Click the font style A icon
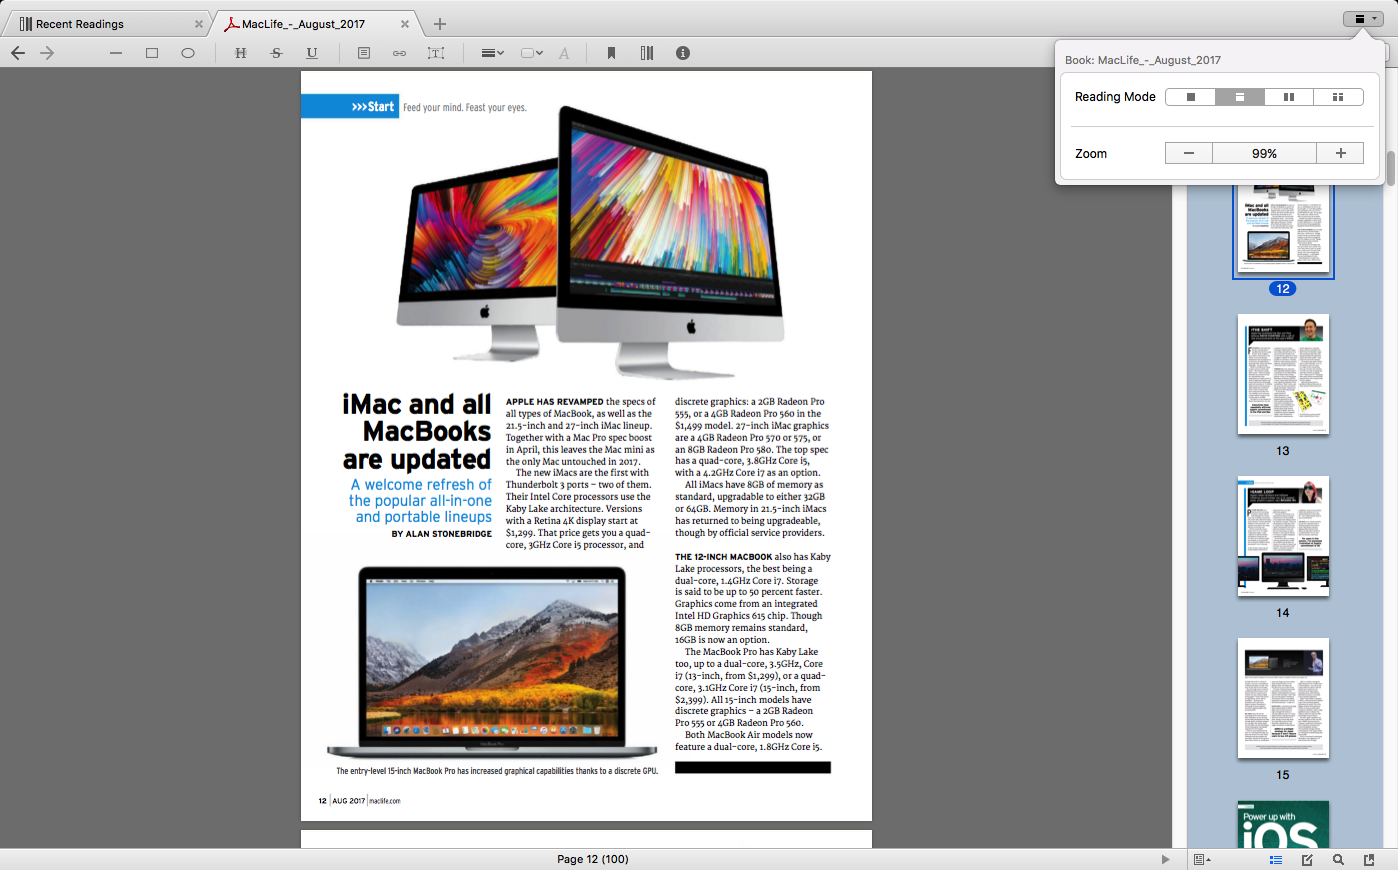The width and height of the screenshot is (1398, 870). (564, 53)
